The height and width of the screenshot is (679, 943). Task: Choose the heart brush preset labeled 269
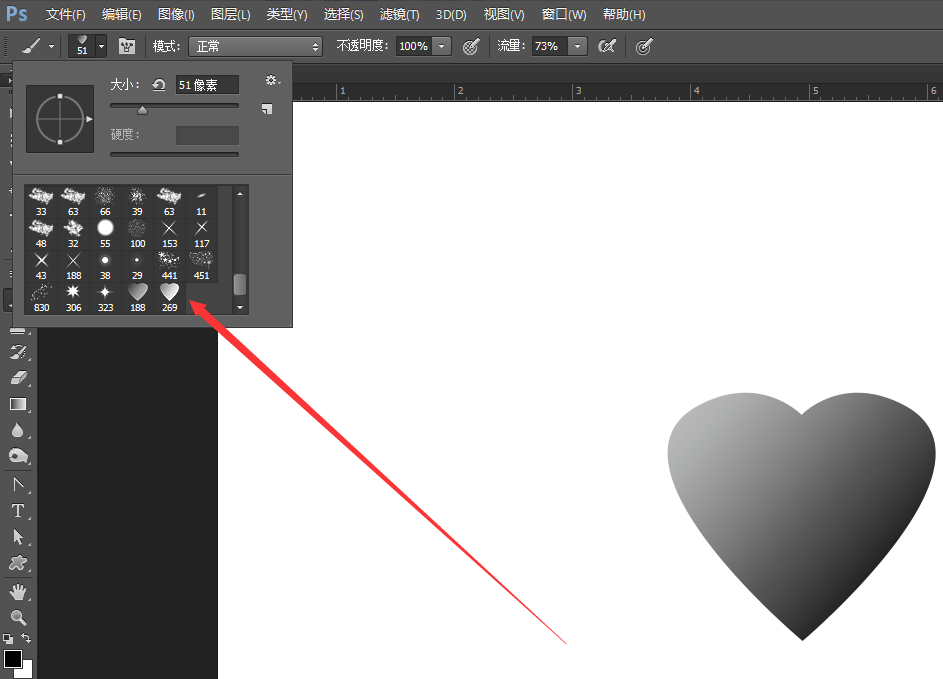(170, 298)
